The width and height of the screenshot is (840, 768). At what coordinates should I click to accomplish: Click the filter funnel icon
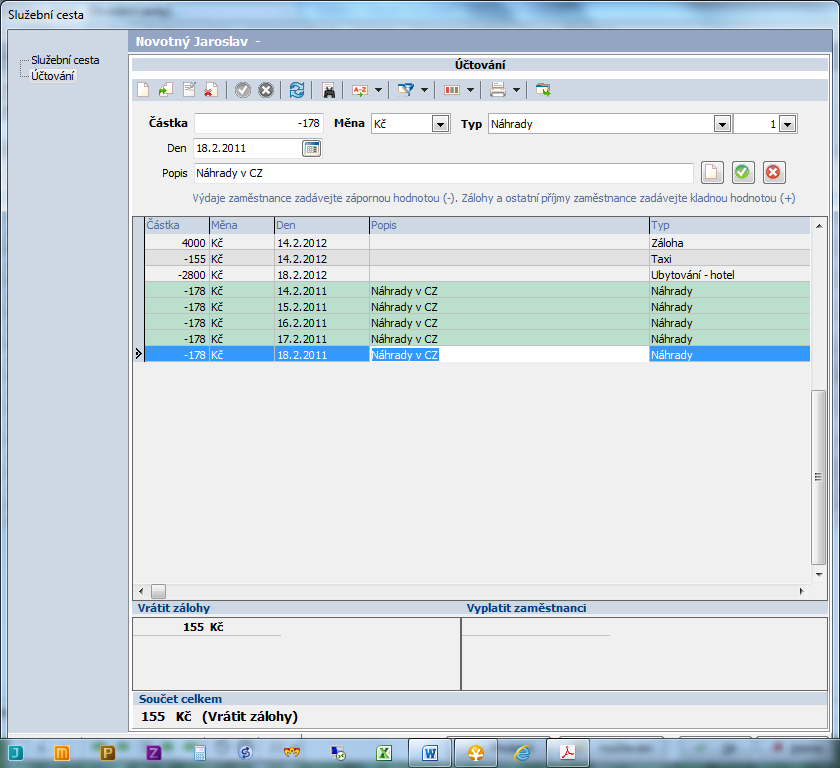click(406, 90)
